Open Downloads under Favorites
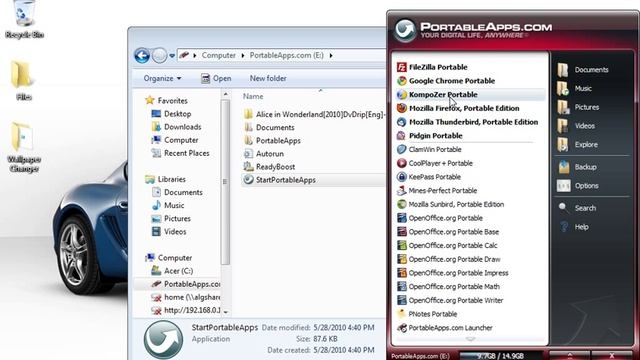 coord(176,127)
